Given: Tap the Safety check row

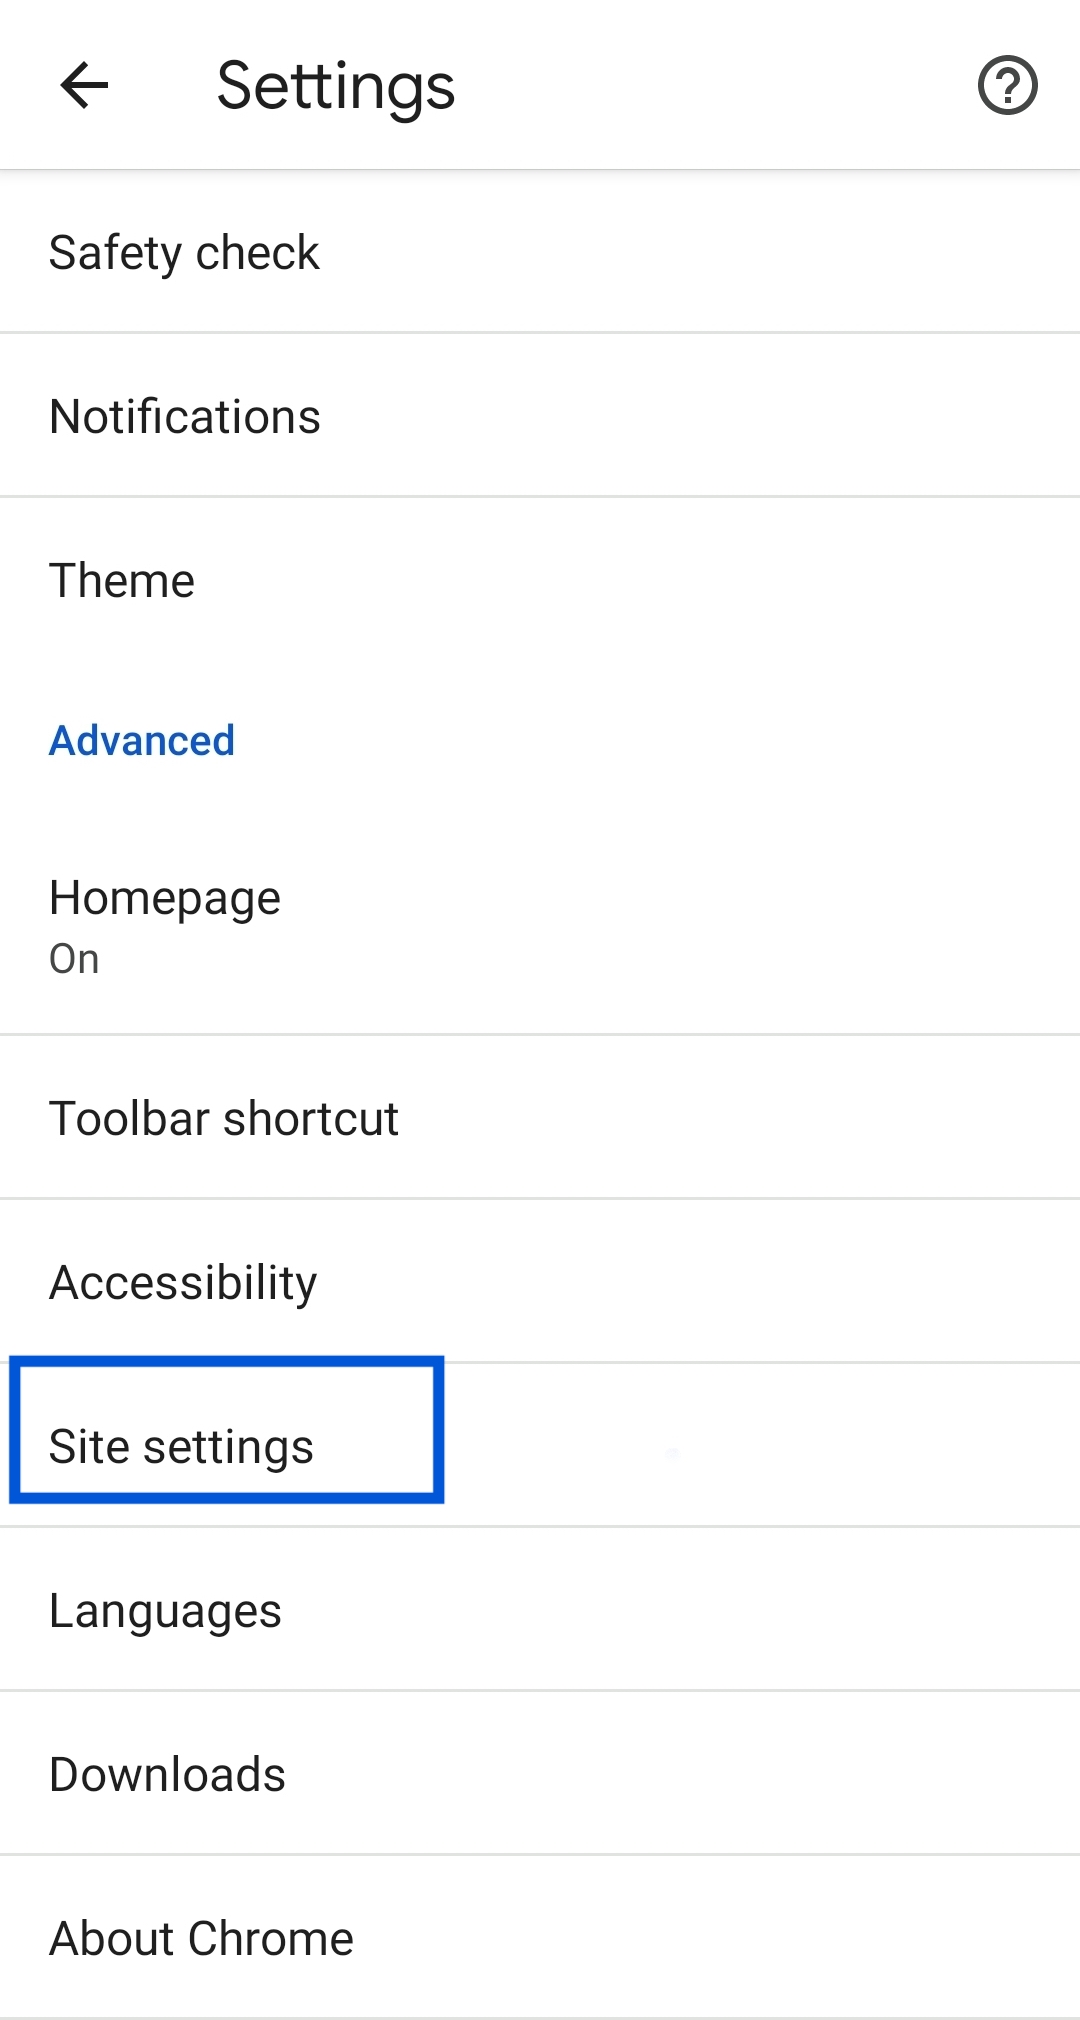Looking at the screenshot, I should (x=540, y=252).
